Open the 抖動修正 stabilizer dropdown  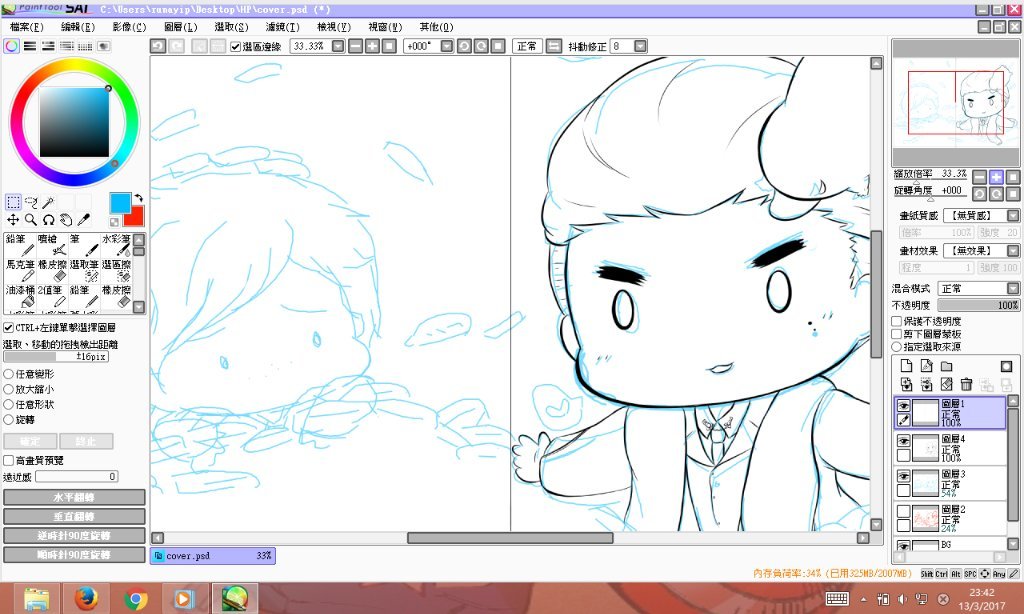pos(640,46)
